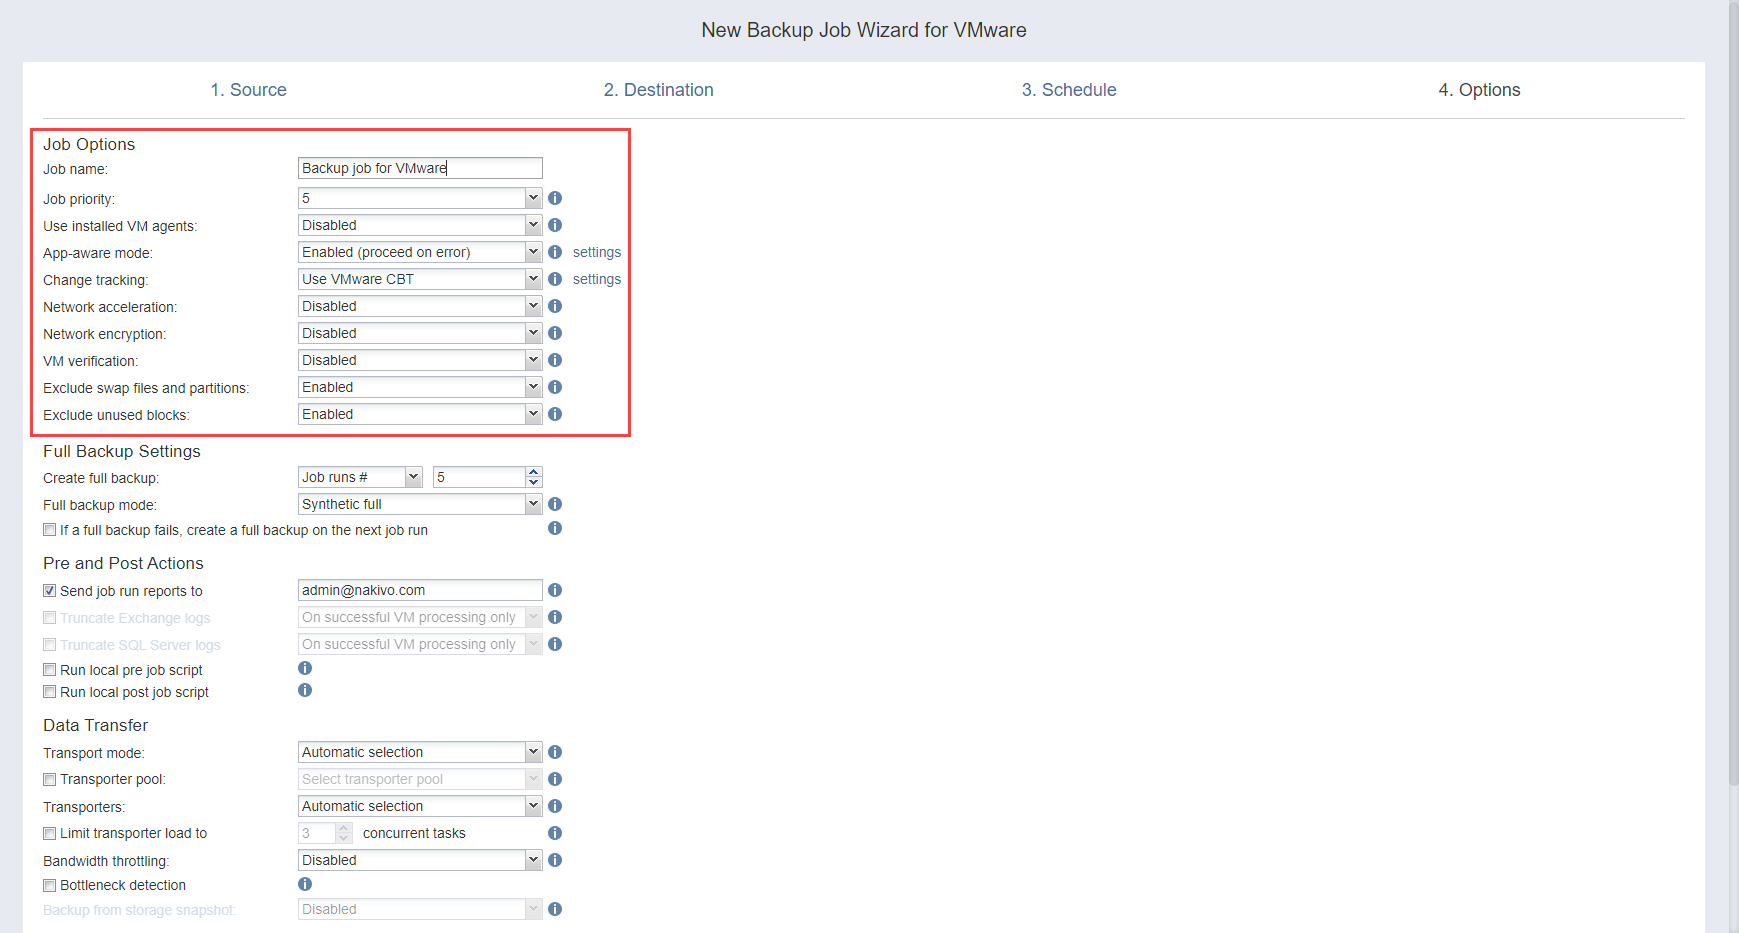
Task: Go to step 2. Destination
Action: [658, 90]
